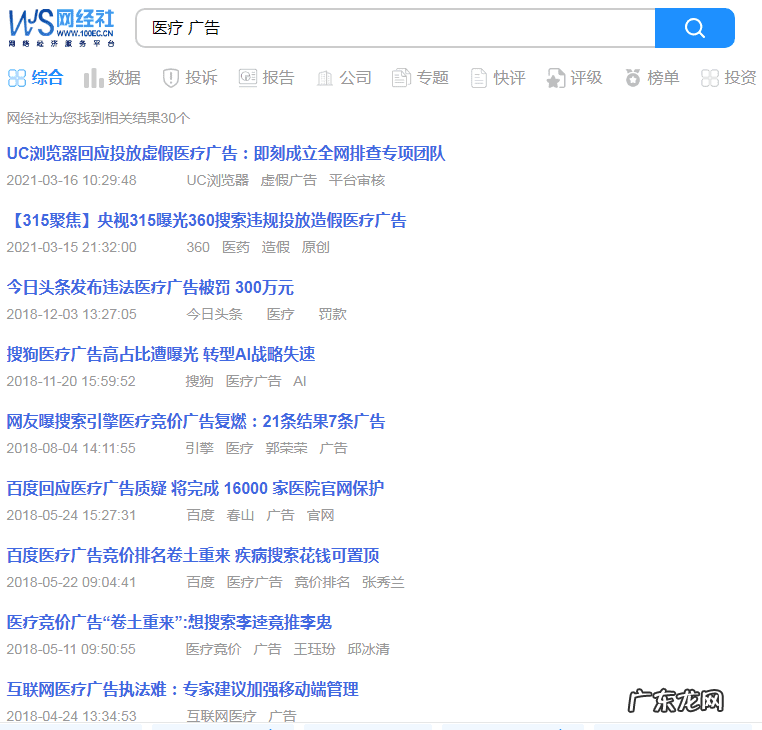Viewport: 762px width, 730px height.
Task: Open article 百度回应医疗广告质疑
Action: click(x=195, y=488)
